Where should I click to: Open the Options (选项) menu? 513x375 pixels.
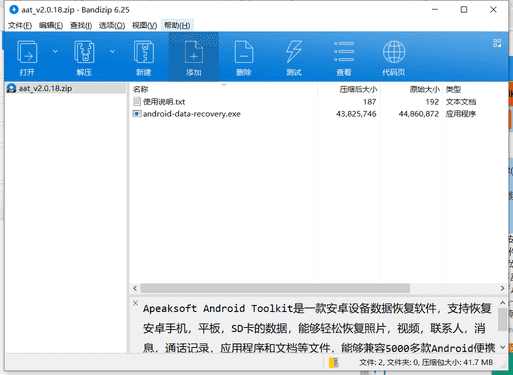tap(112, 25)
